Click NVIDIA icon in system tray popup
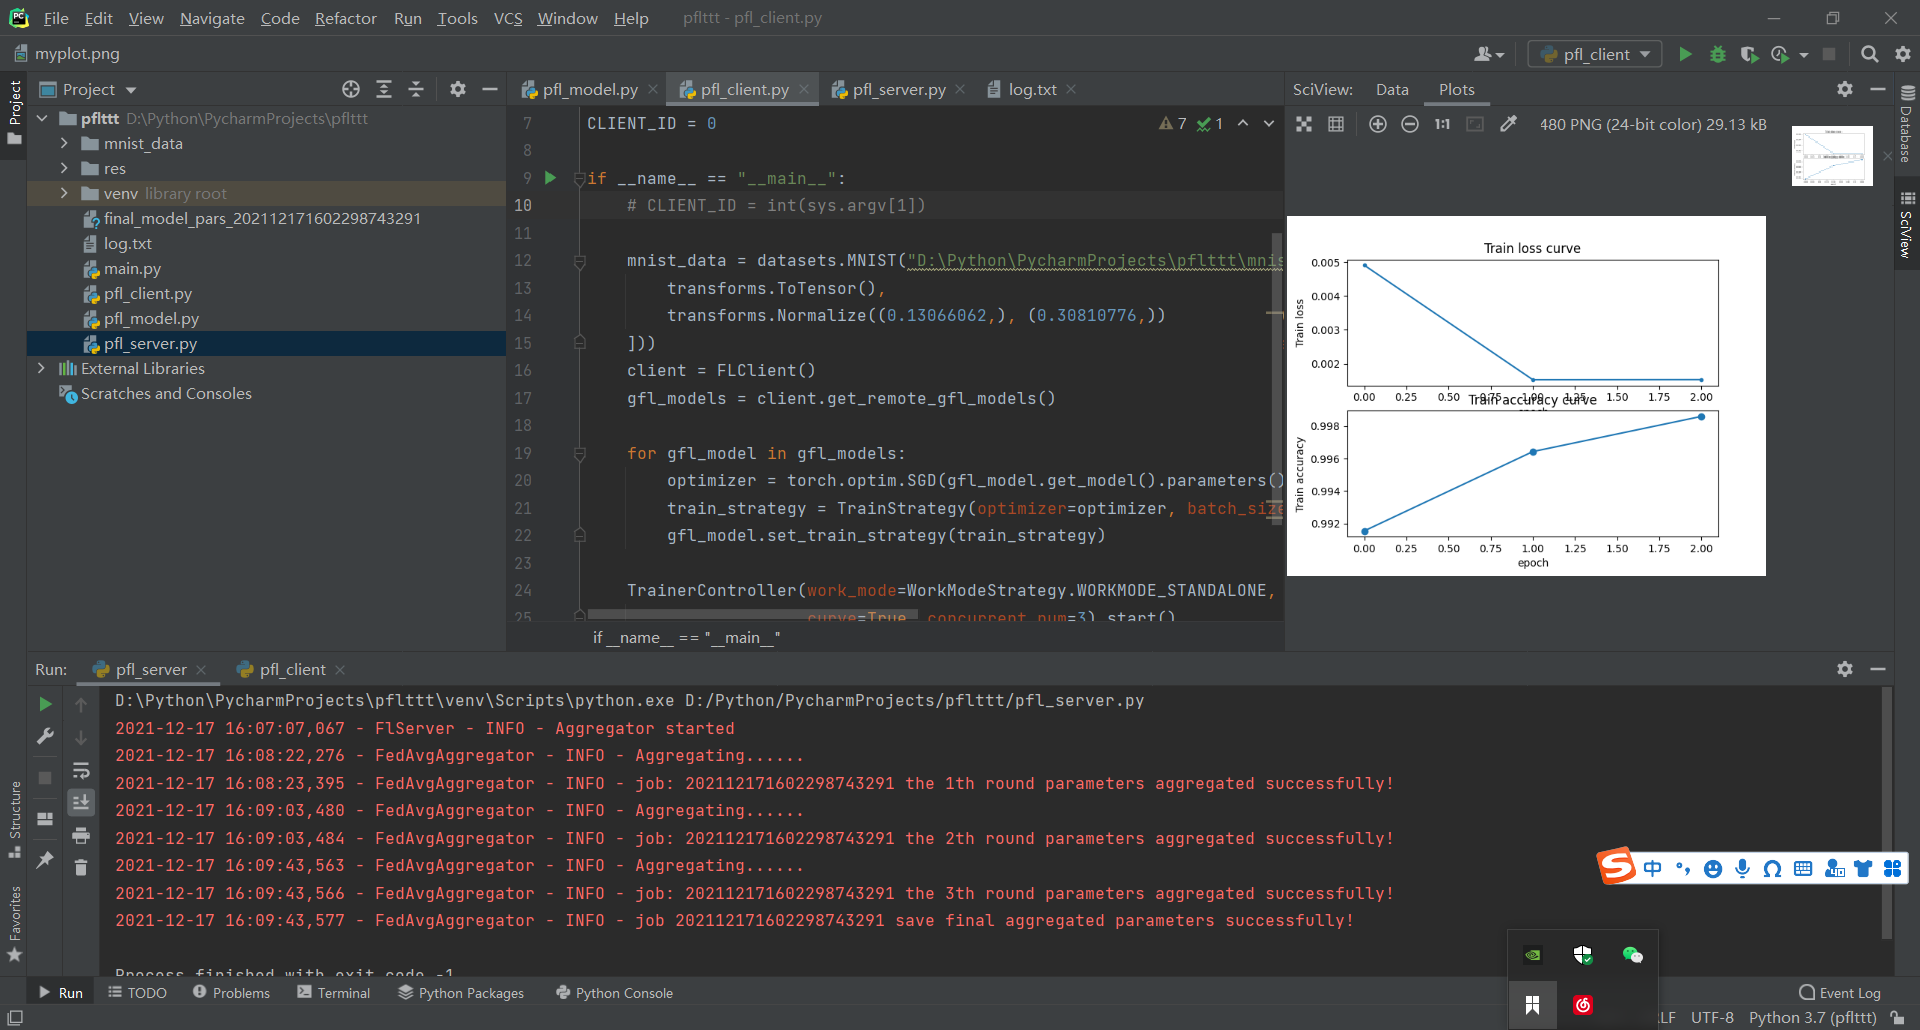This screenshot has width=1920, height=1030. [1532, 955]
